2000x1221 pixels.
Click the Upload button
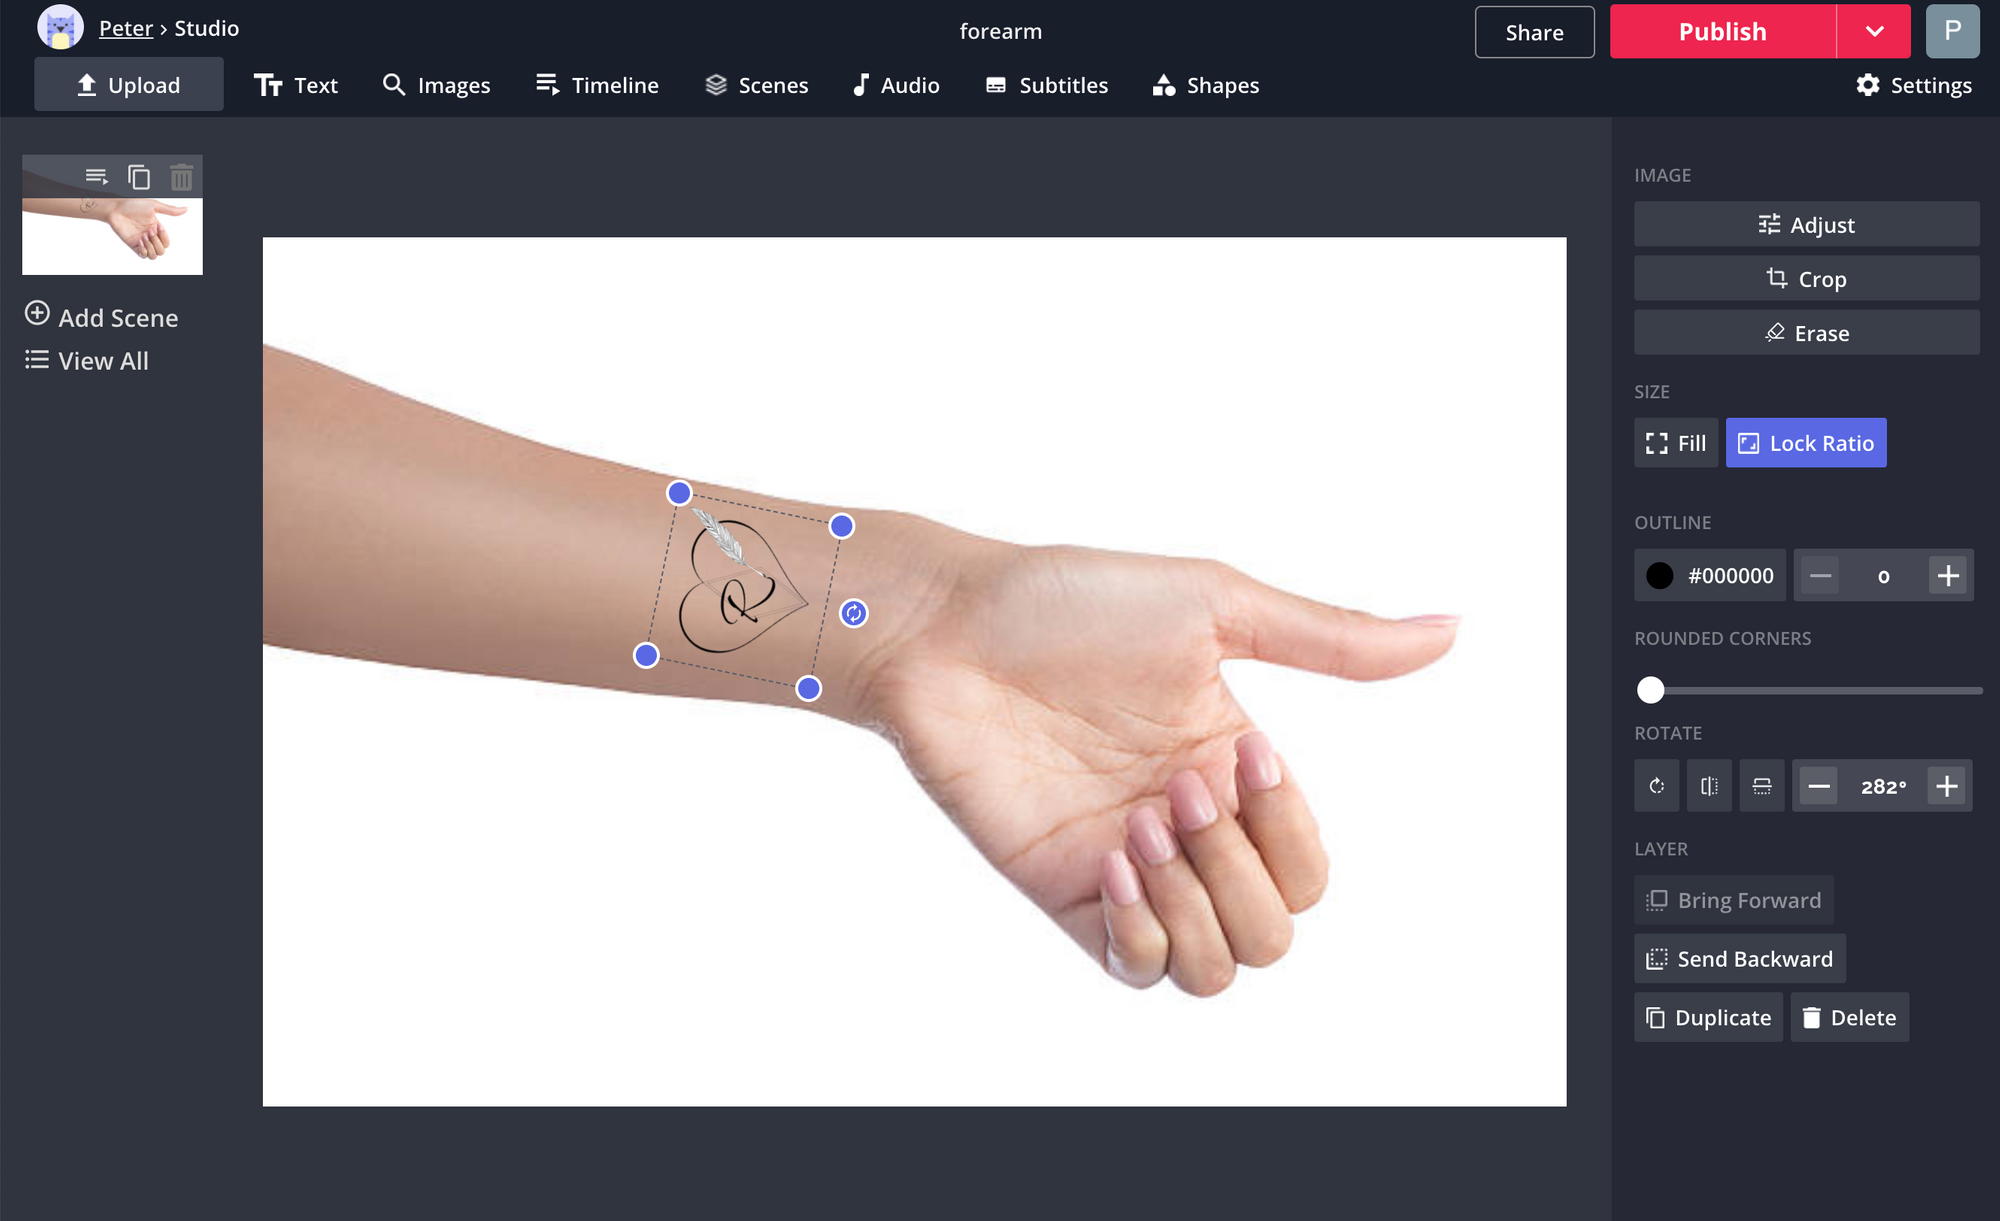click(x=127, y=84)
